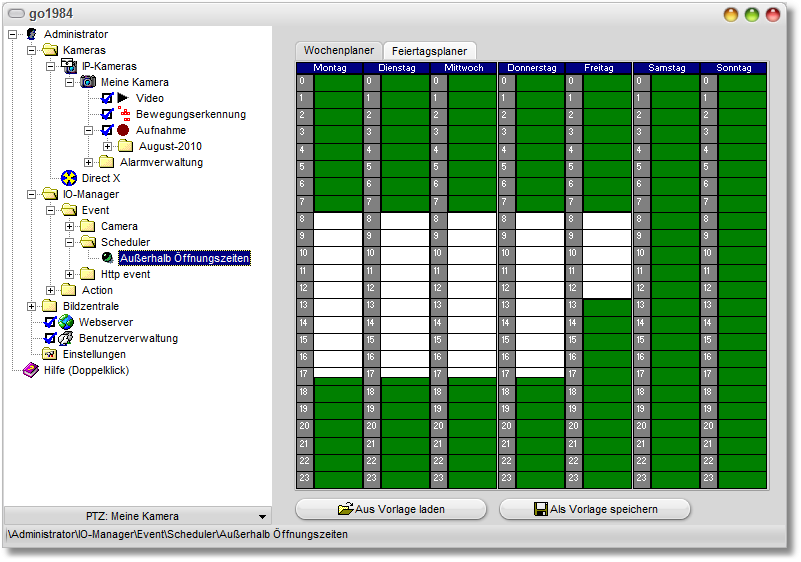This screenshot has height=562, width=801.
Task: Click the Hilfe book icon
Action: click(x=31, y=370)
